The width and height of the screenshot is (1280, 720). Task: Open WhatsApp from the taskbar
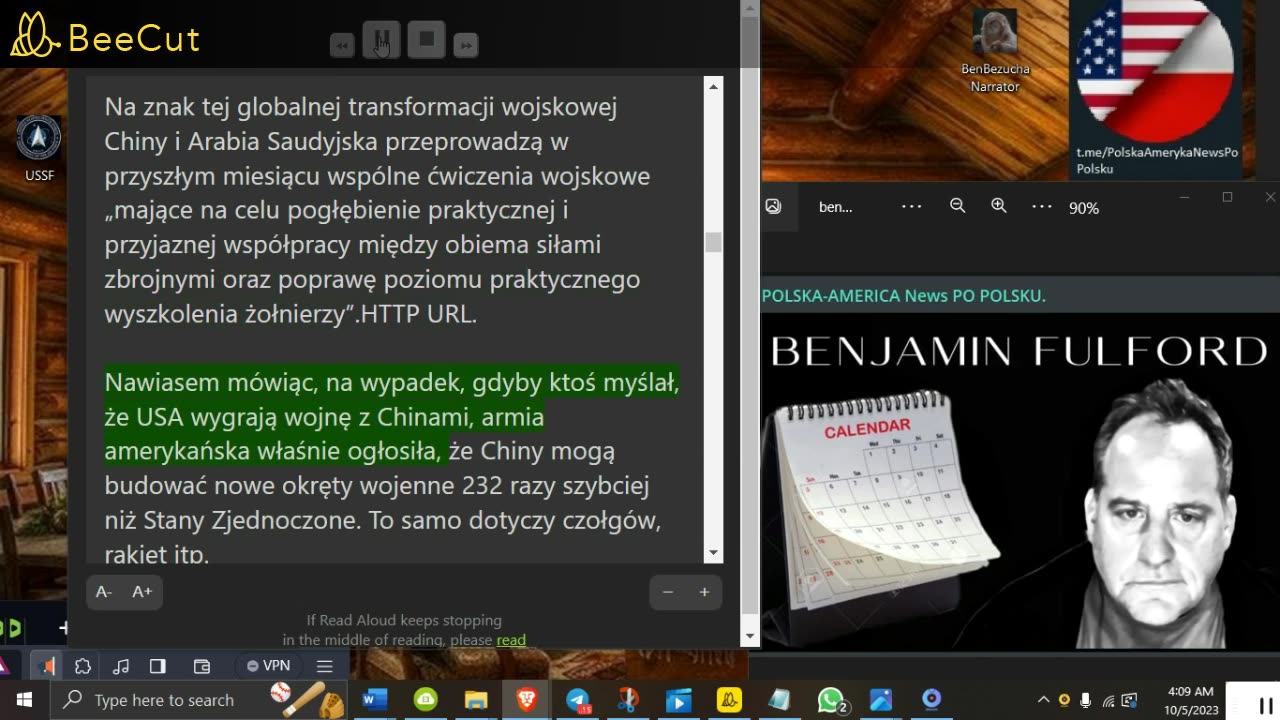pos(831,700)
